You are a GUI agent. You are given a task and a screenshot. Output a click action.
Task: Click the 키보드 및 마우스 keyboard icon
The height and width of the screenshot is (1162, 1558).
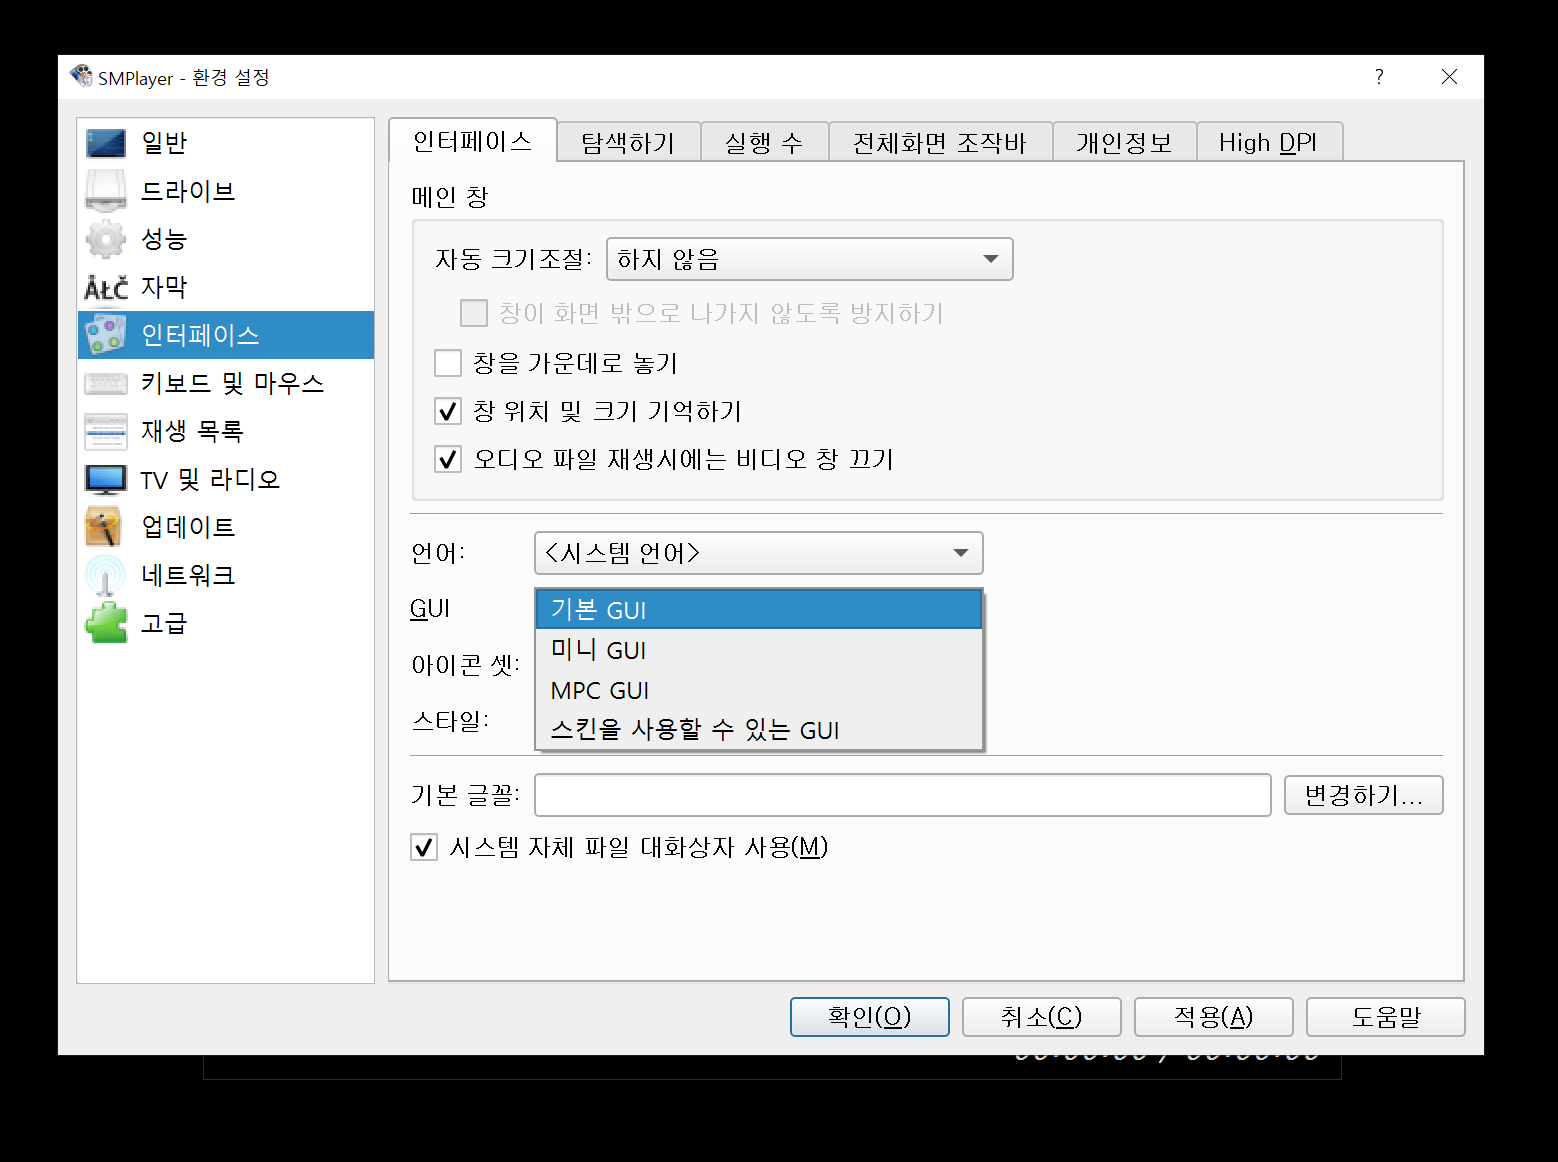click(x=105, y=383)
